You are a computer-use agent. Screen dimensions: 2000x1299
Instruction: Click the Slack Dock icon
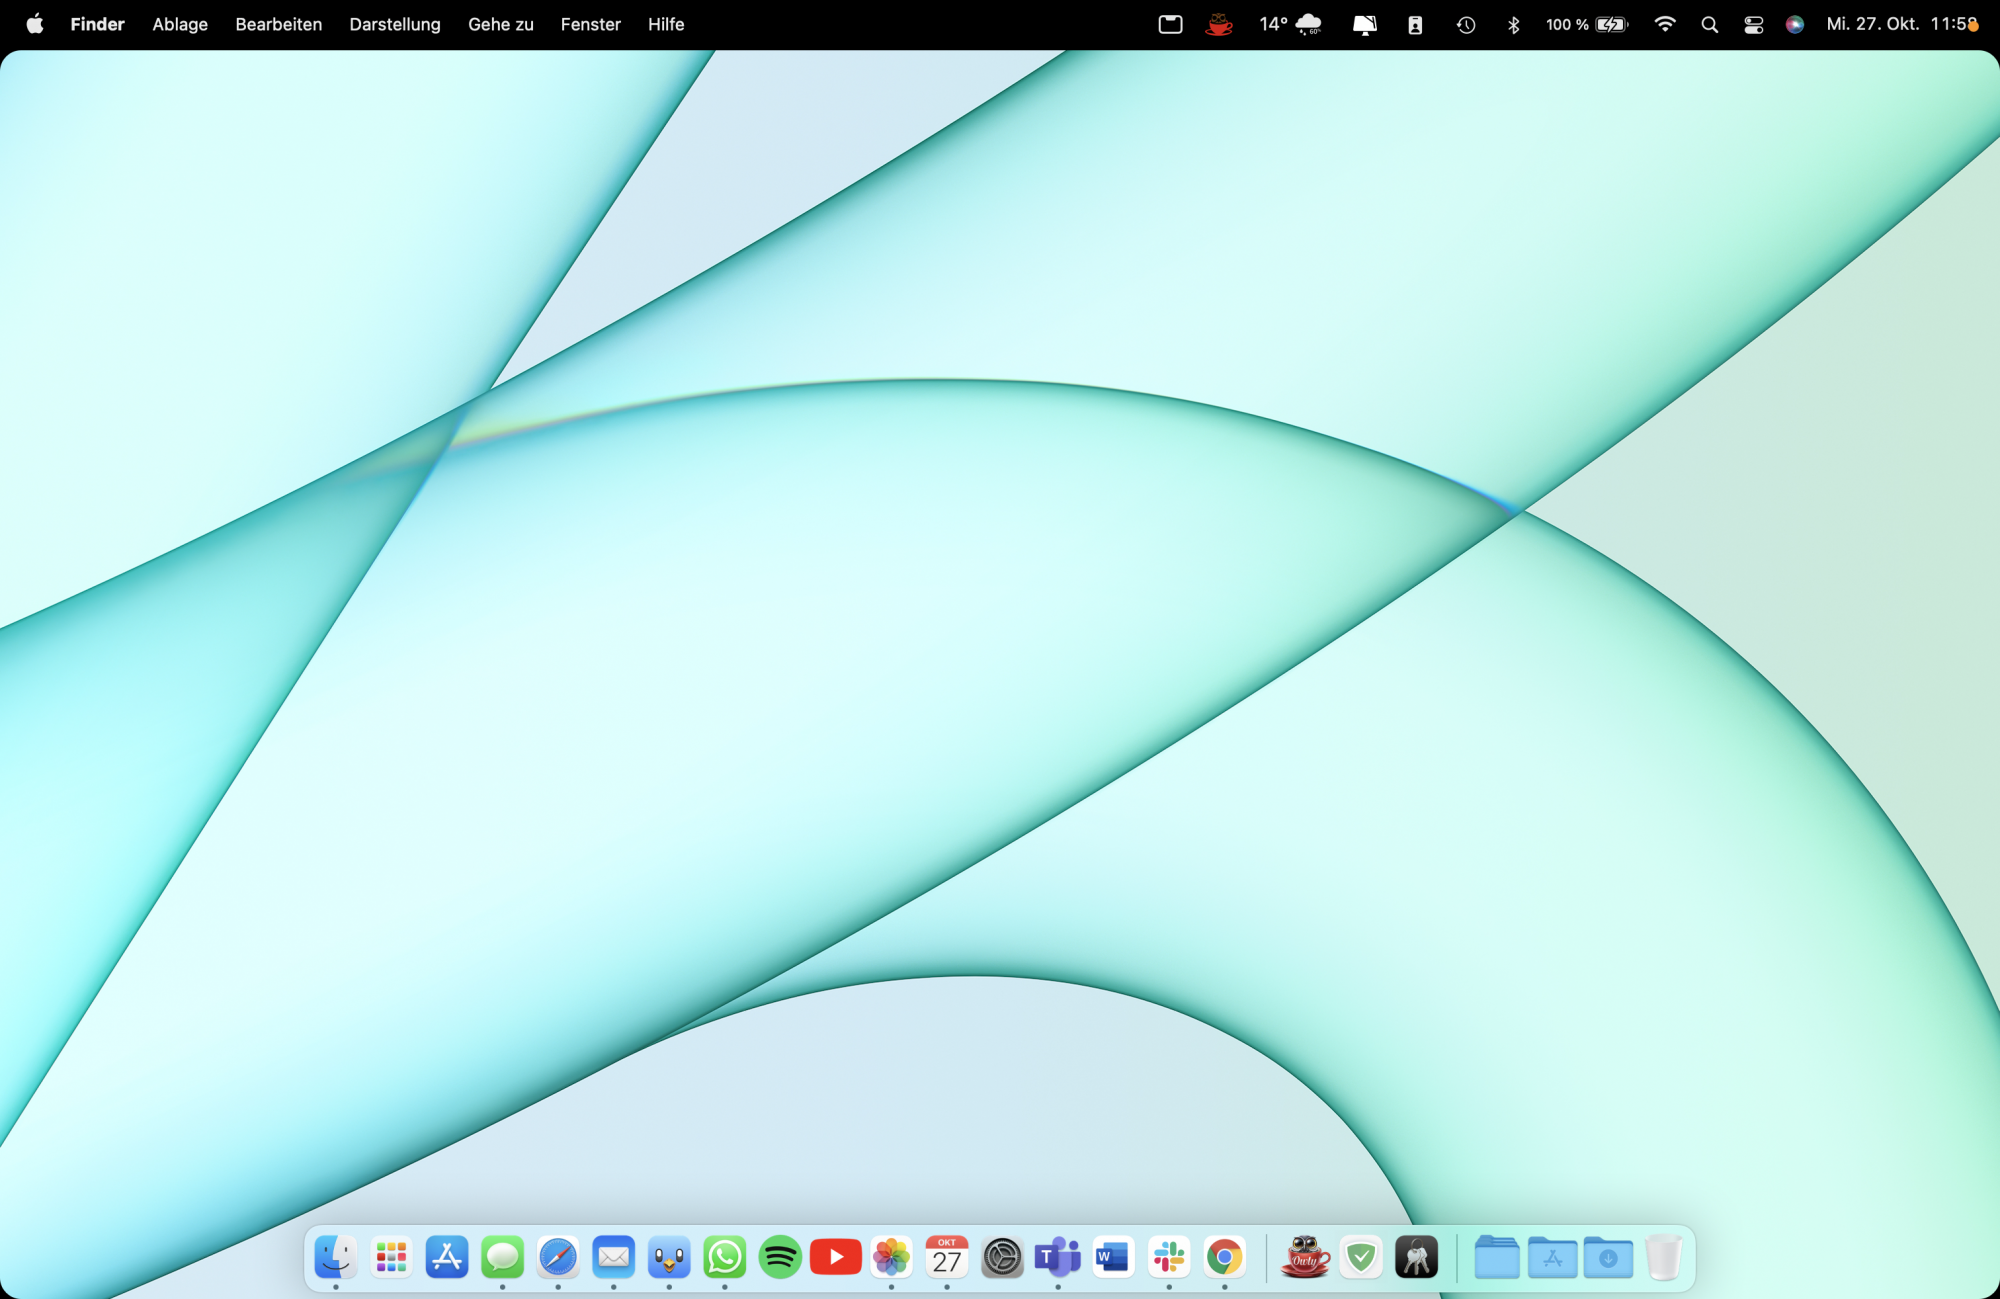coord(1169,1257)
